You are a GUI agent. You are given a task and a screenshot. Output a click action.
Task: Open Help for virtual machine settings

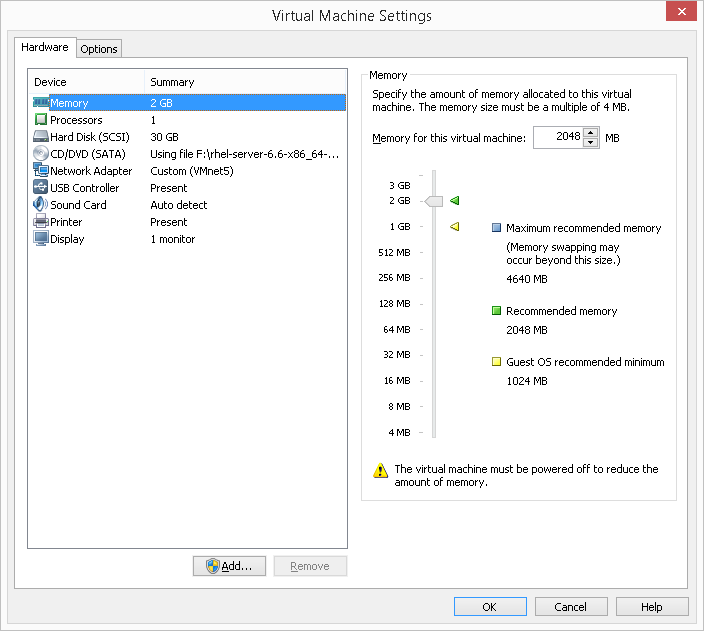tap(652, 607)
